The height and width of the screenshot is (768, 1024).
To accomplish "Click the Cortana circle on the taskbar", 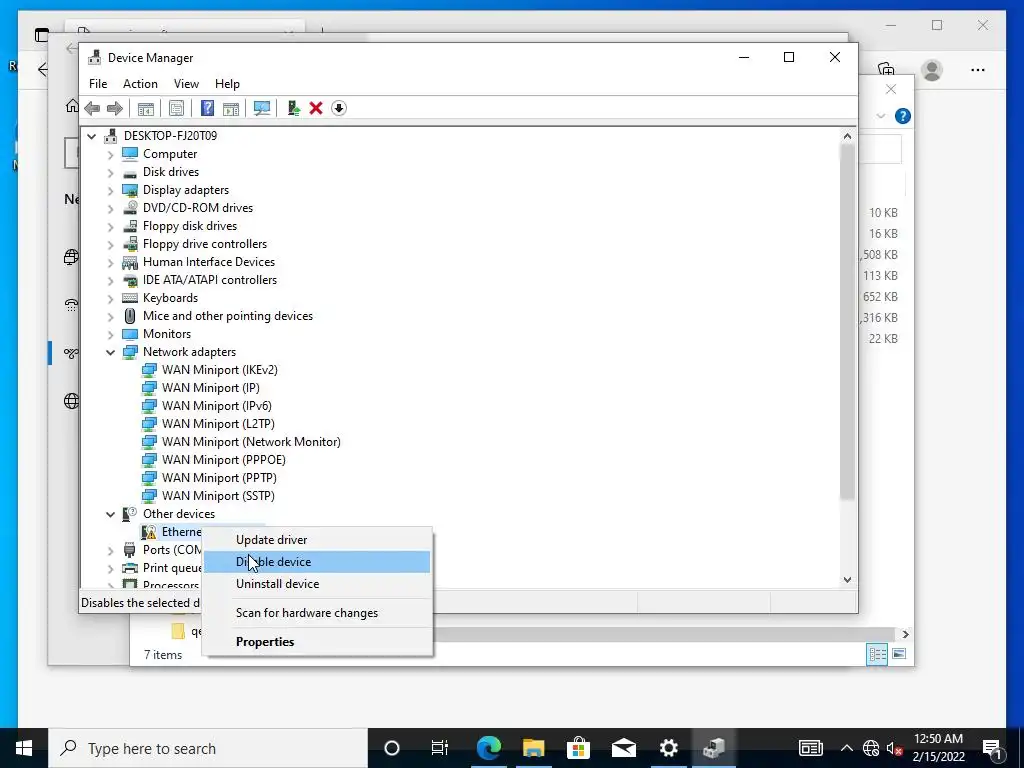I will (391, 748).
